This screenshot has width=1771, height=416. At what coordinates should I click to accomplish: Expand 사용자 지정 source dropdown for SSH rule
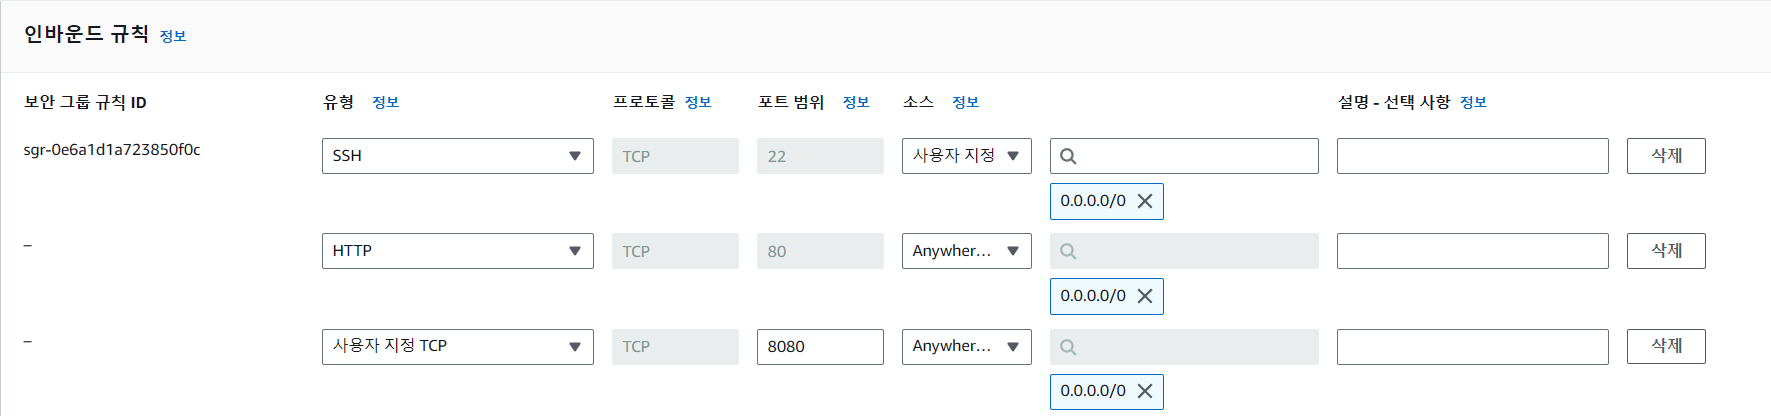click(966, 156)
